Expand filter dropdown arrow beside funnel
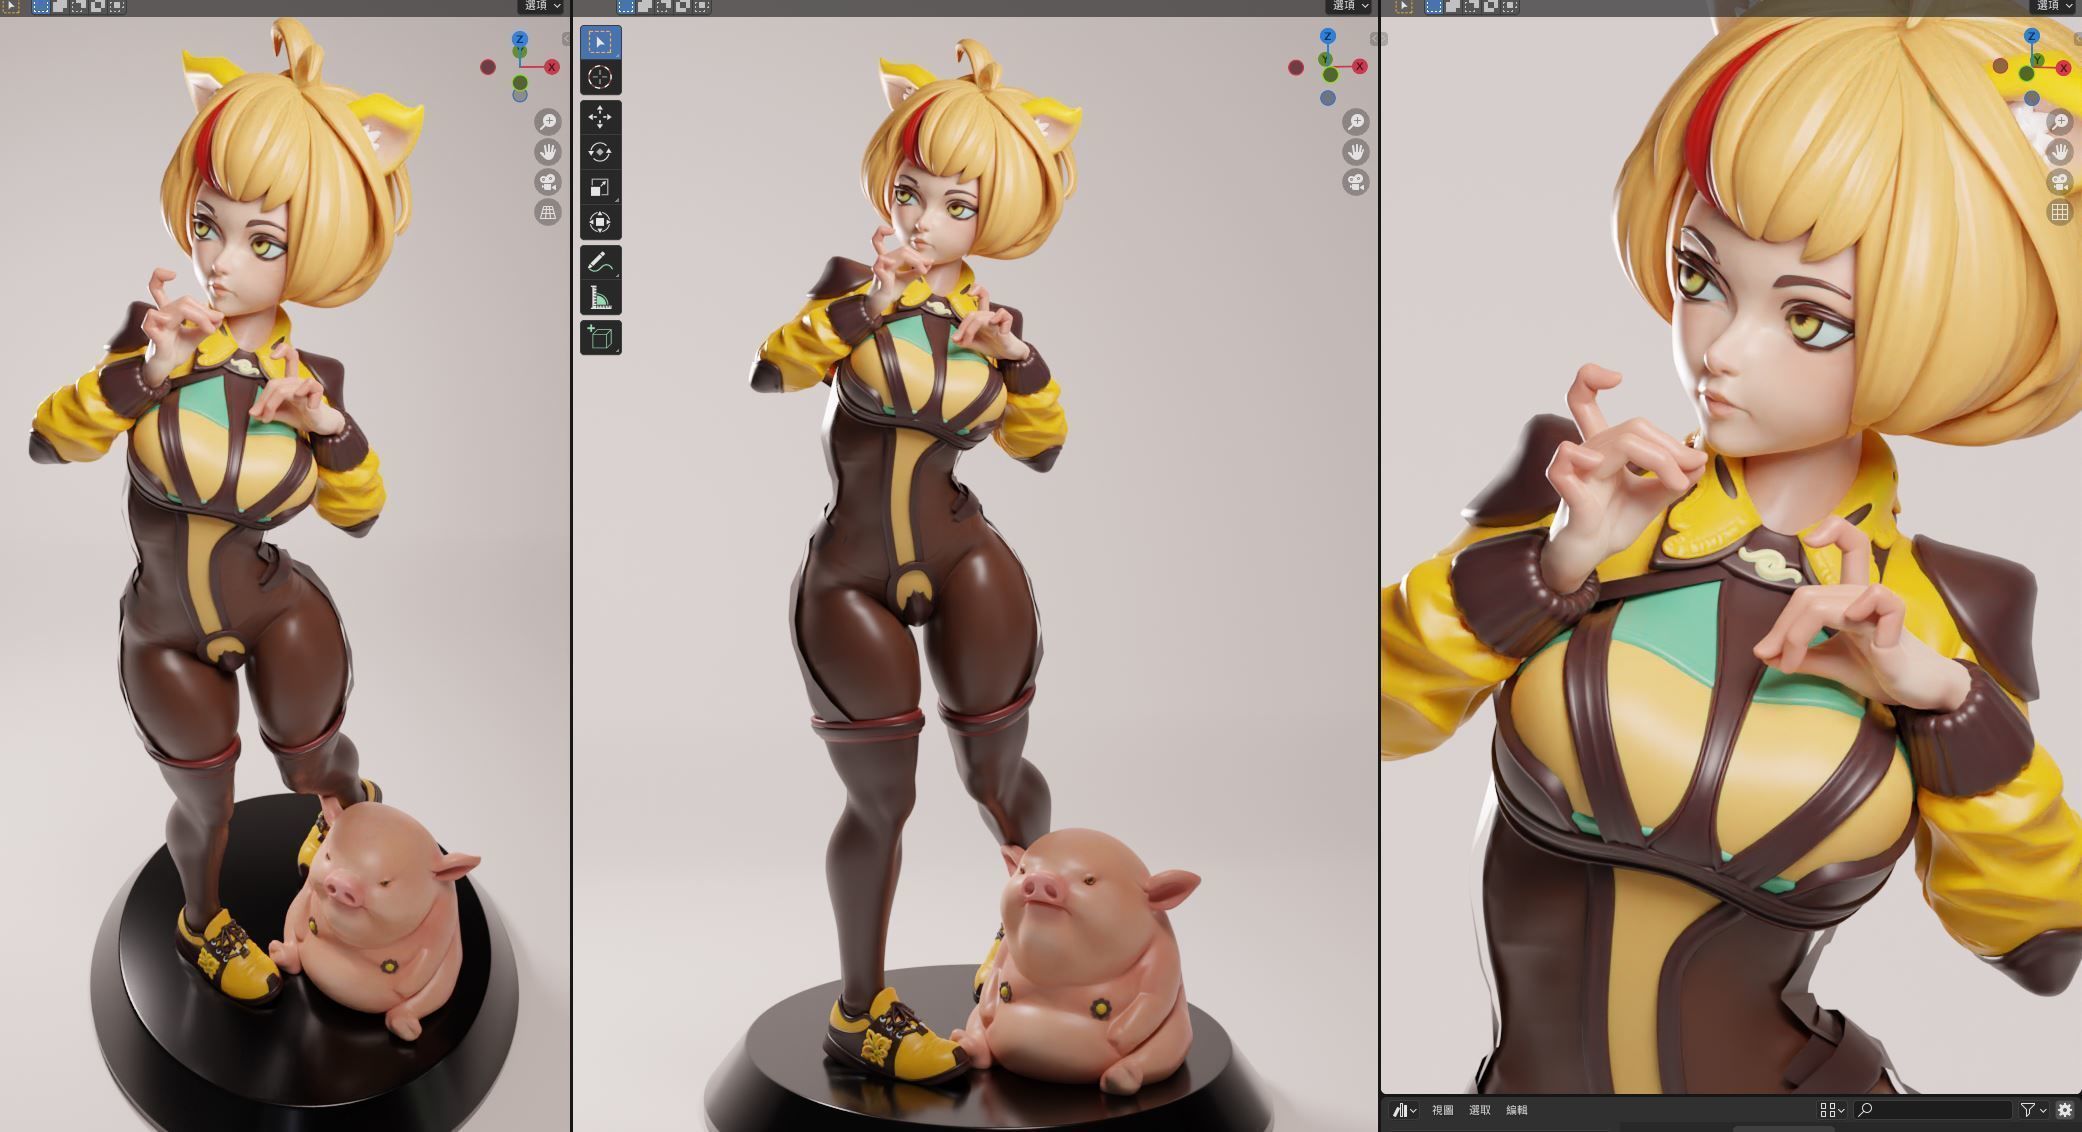The width and height of the screenshot is (2082, 1132). [x=2043, y=1110]
